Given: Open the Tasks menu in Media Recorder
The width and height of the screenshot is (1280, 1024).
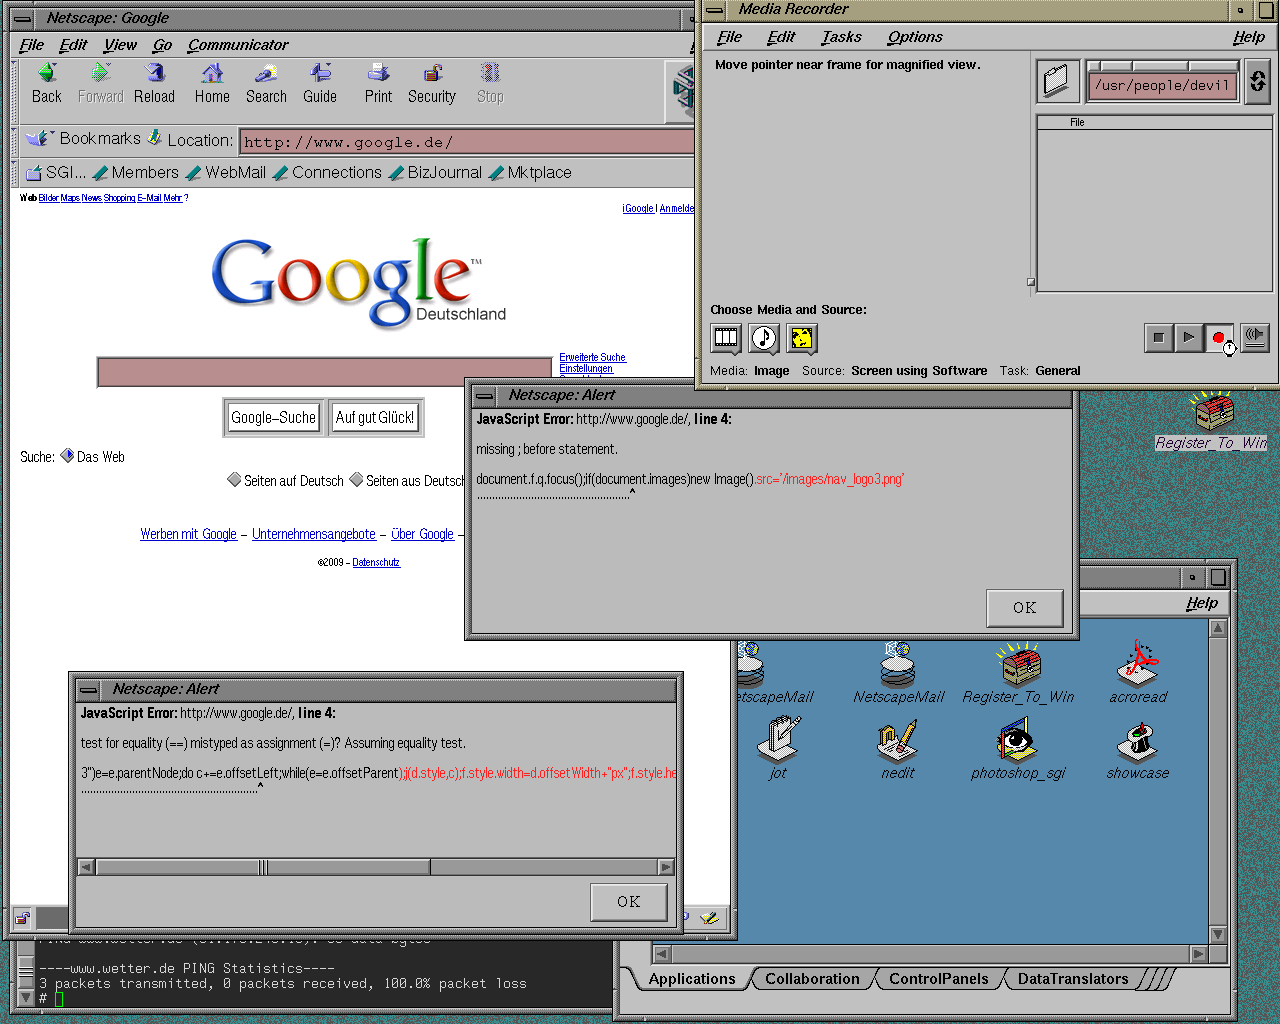Looking at the screenshot, I should click(841, 37).
